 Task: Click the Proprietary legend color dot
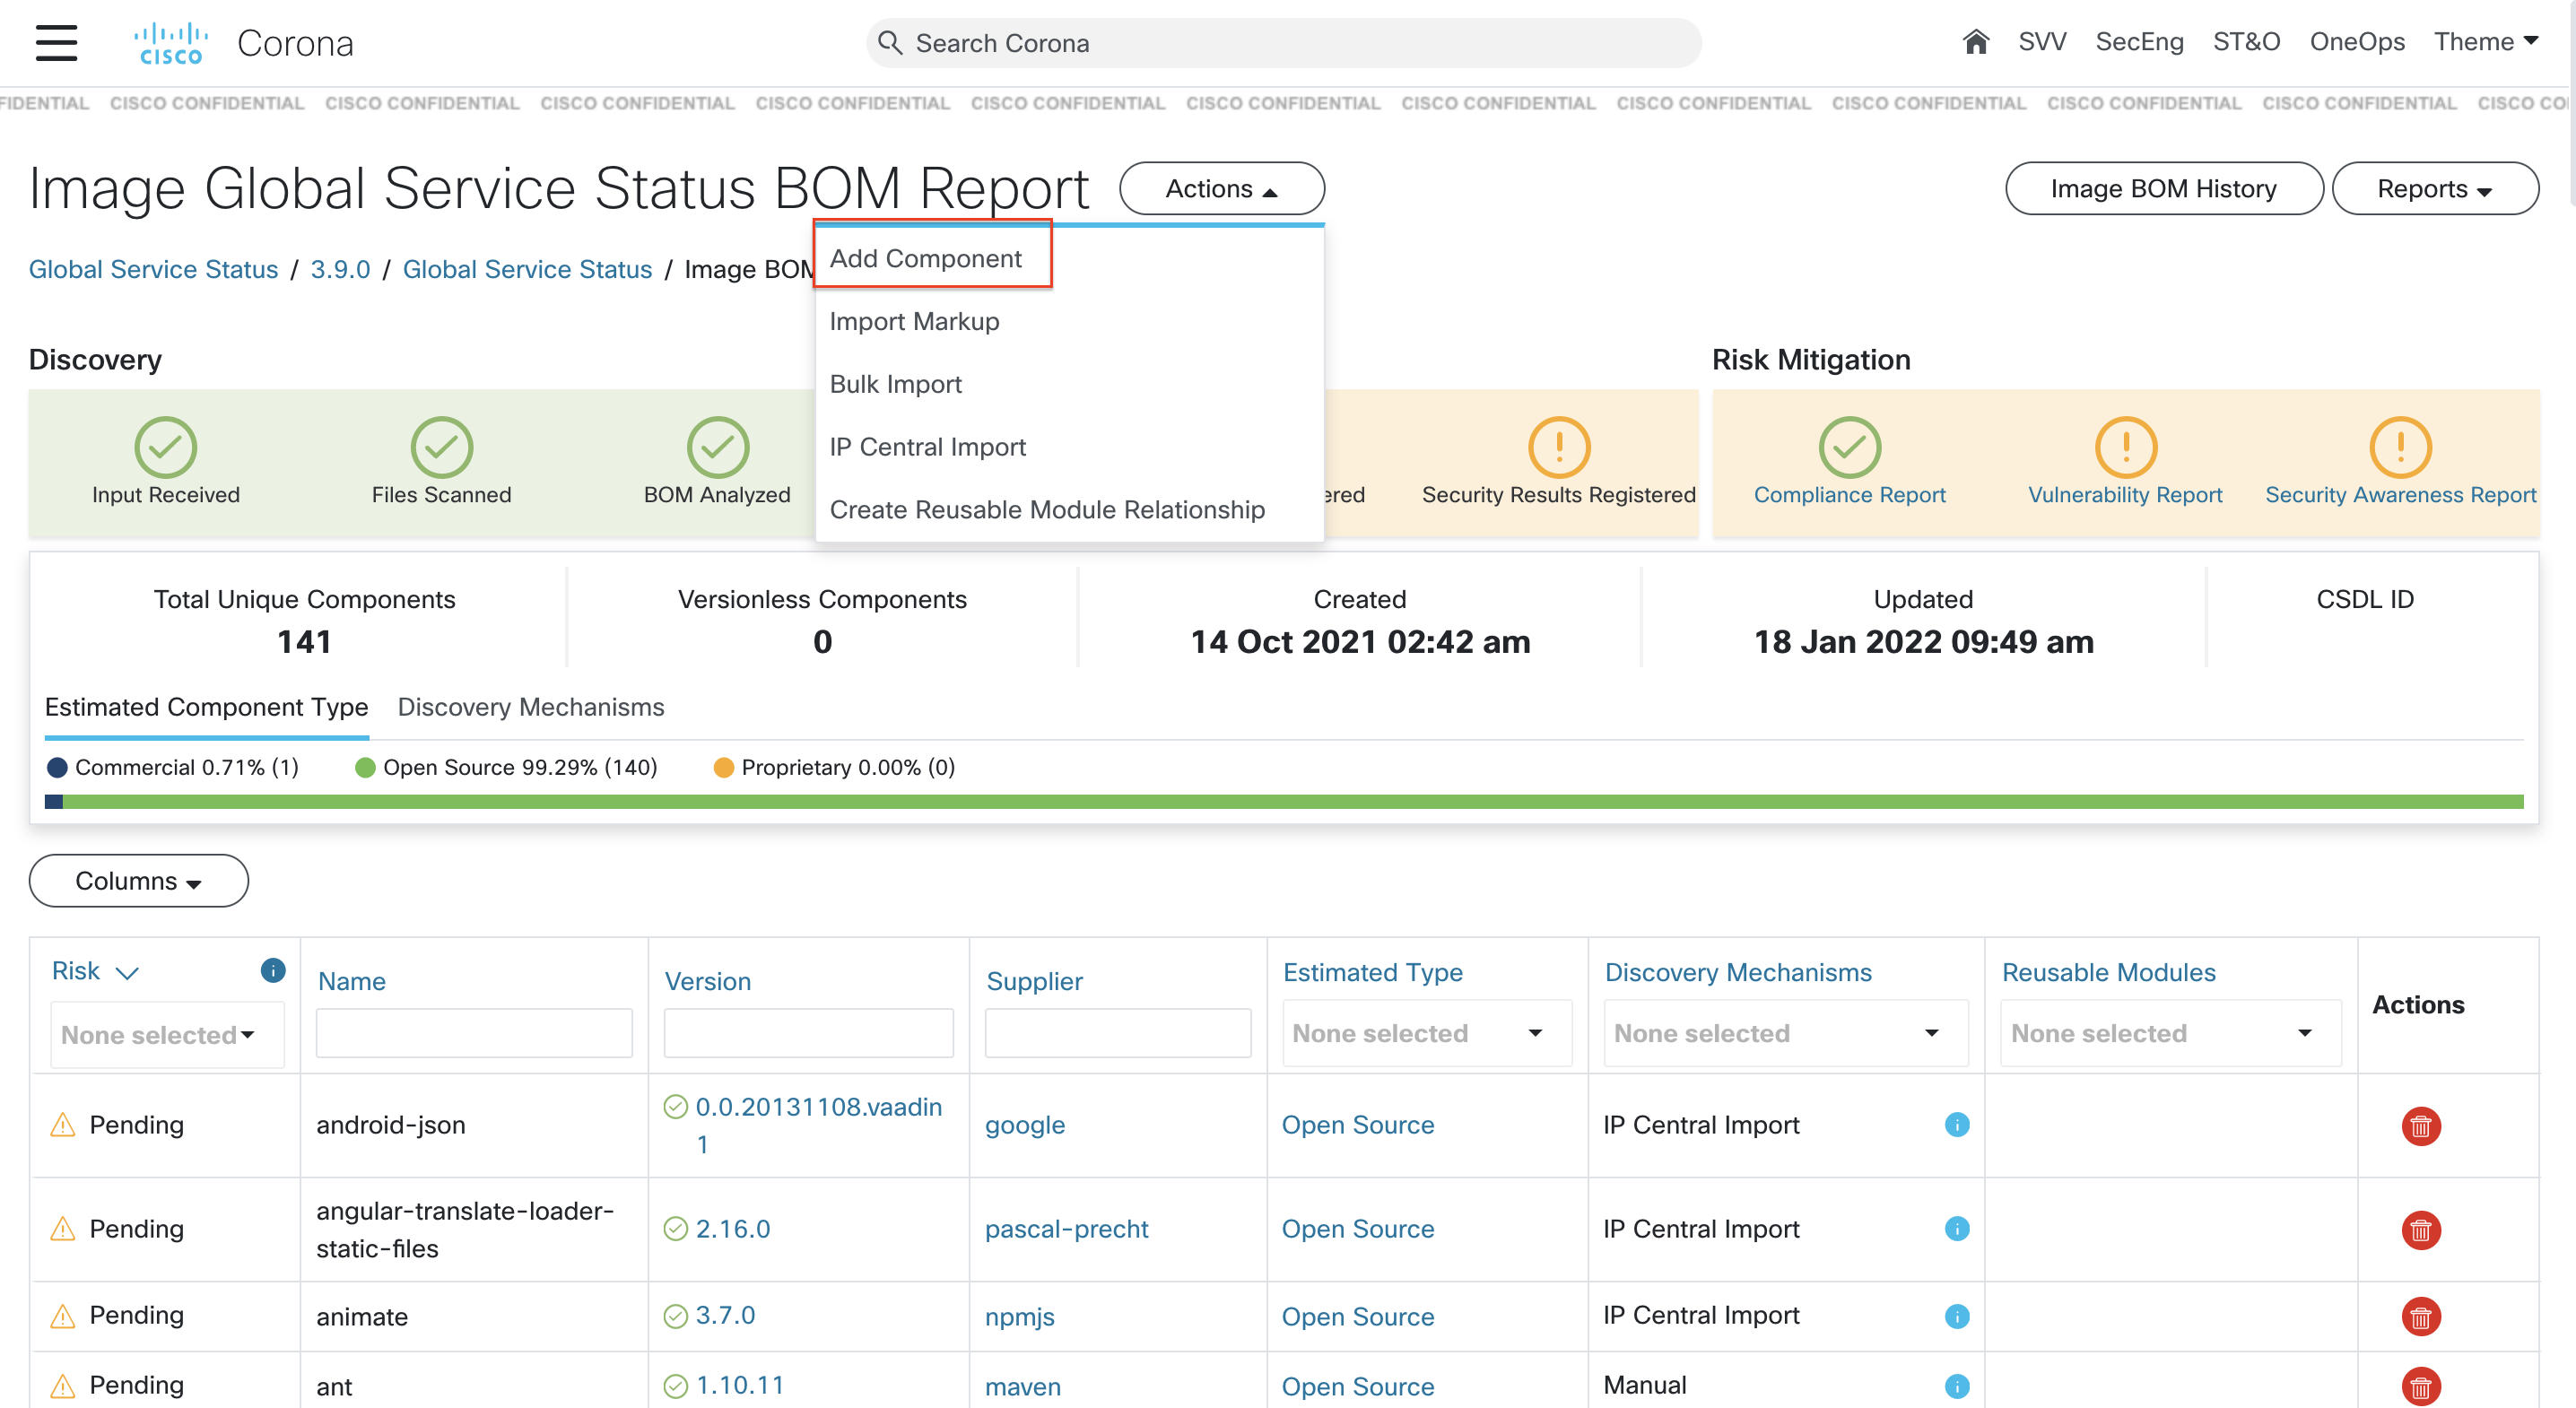click(723, 767)
